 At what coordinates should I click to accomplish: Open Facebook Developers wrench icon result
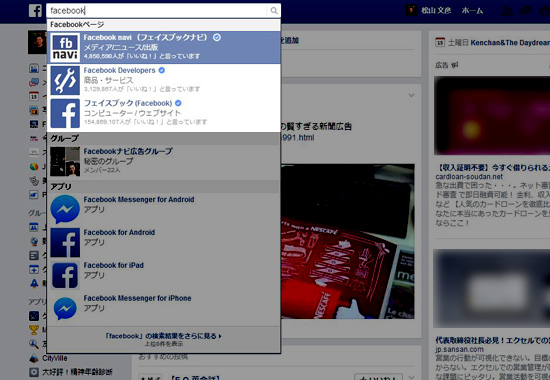(x=65, y=80)
